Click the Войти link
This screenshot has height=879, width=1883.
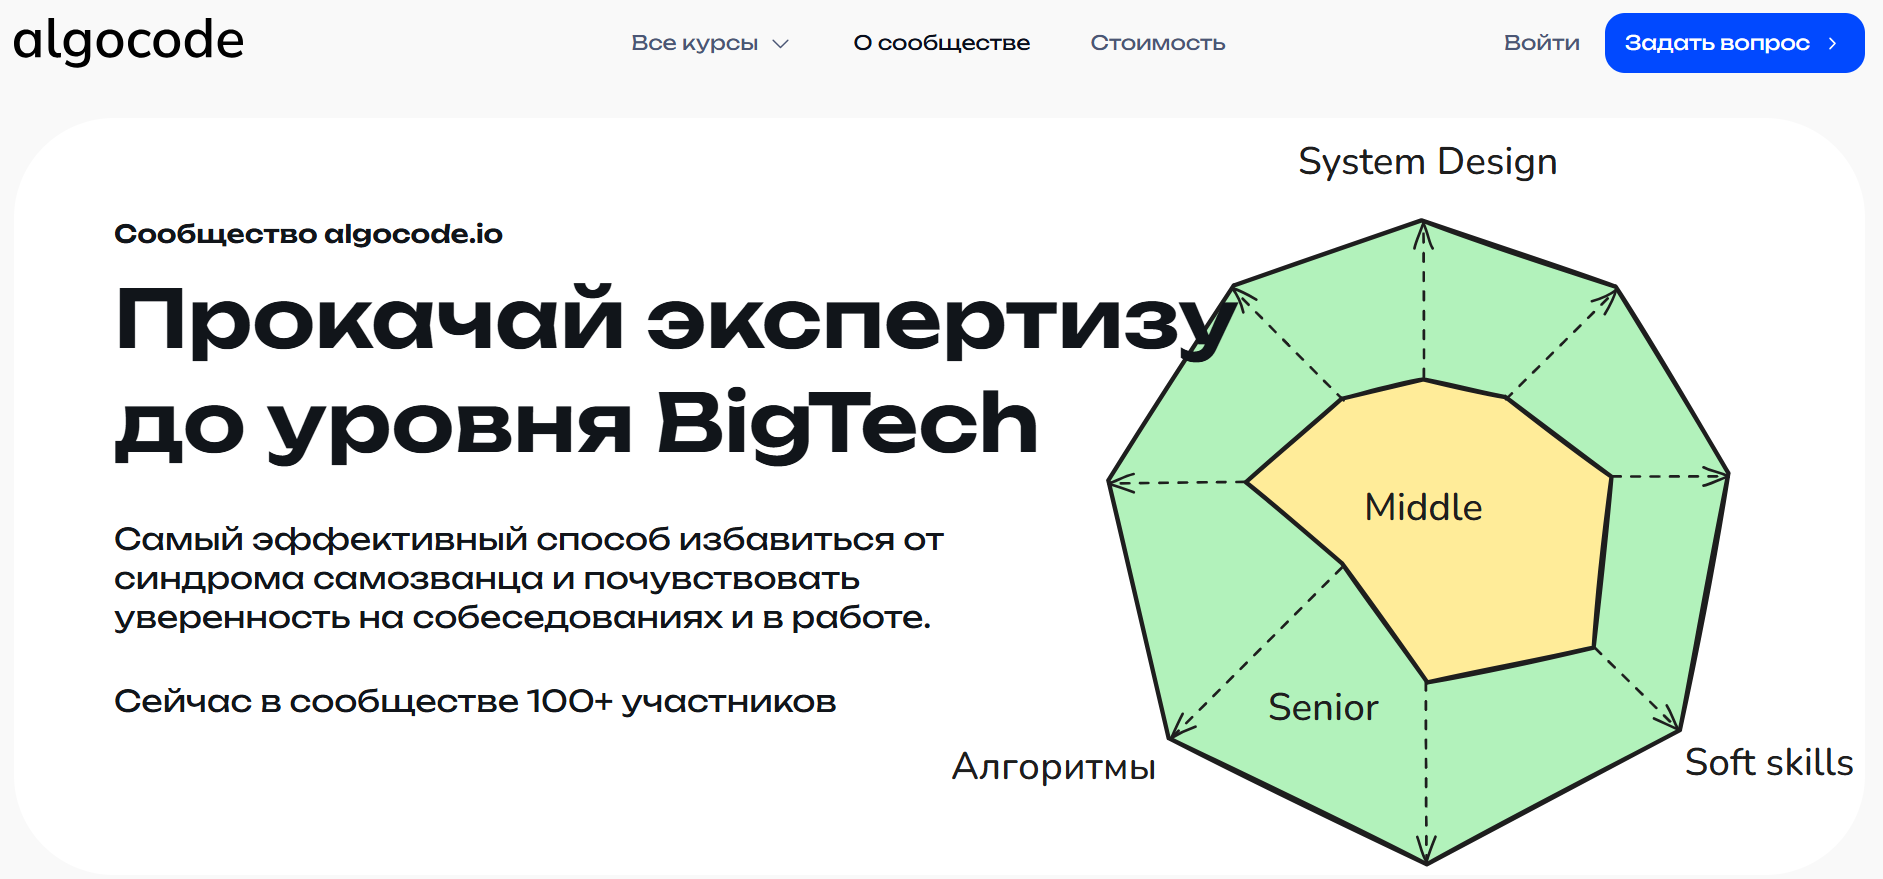[1542, 42]
